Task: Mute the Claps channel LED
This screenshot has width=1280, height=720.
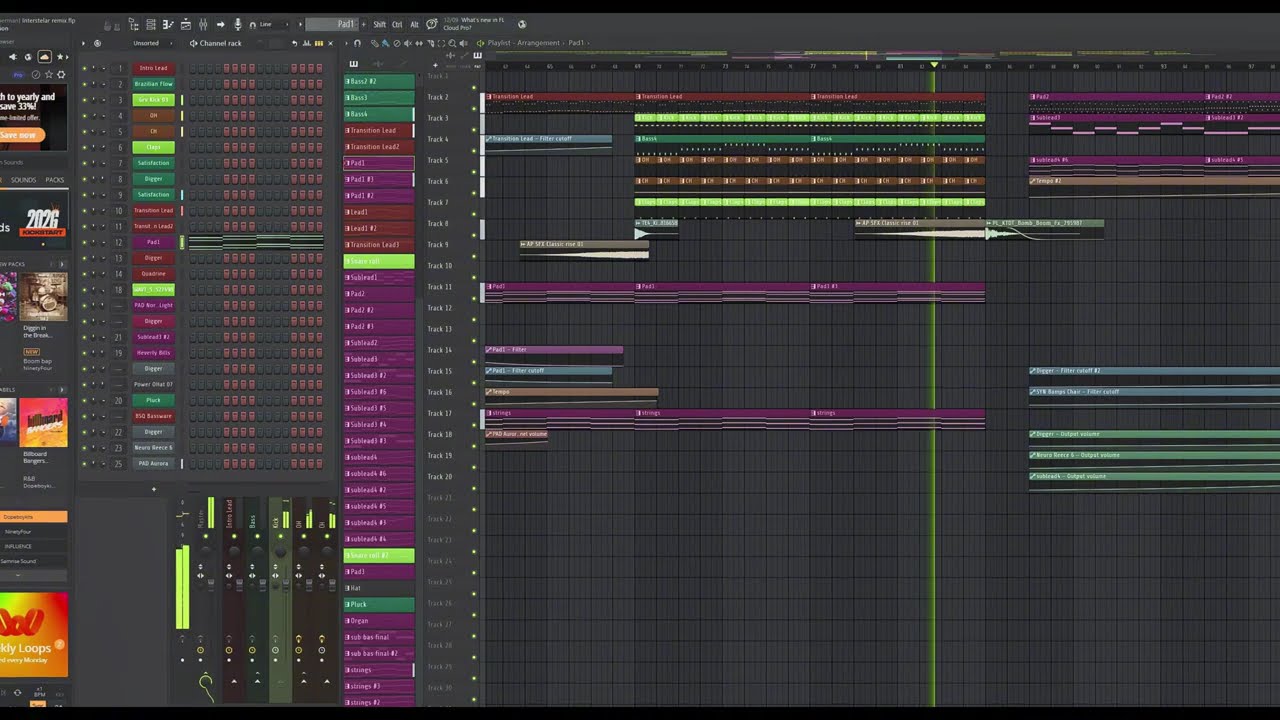Action: tap(84, 147)
